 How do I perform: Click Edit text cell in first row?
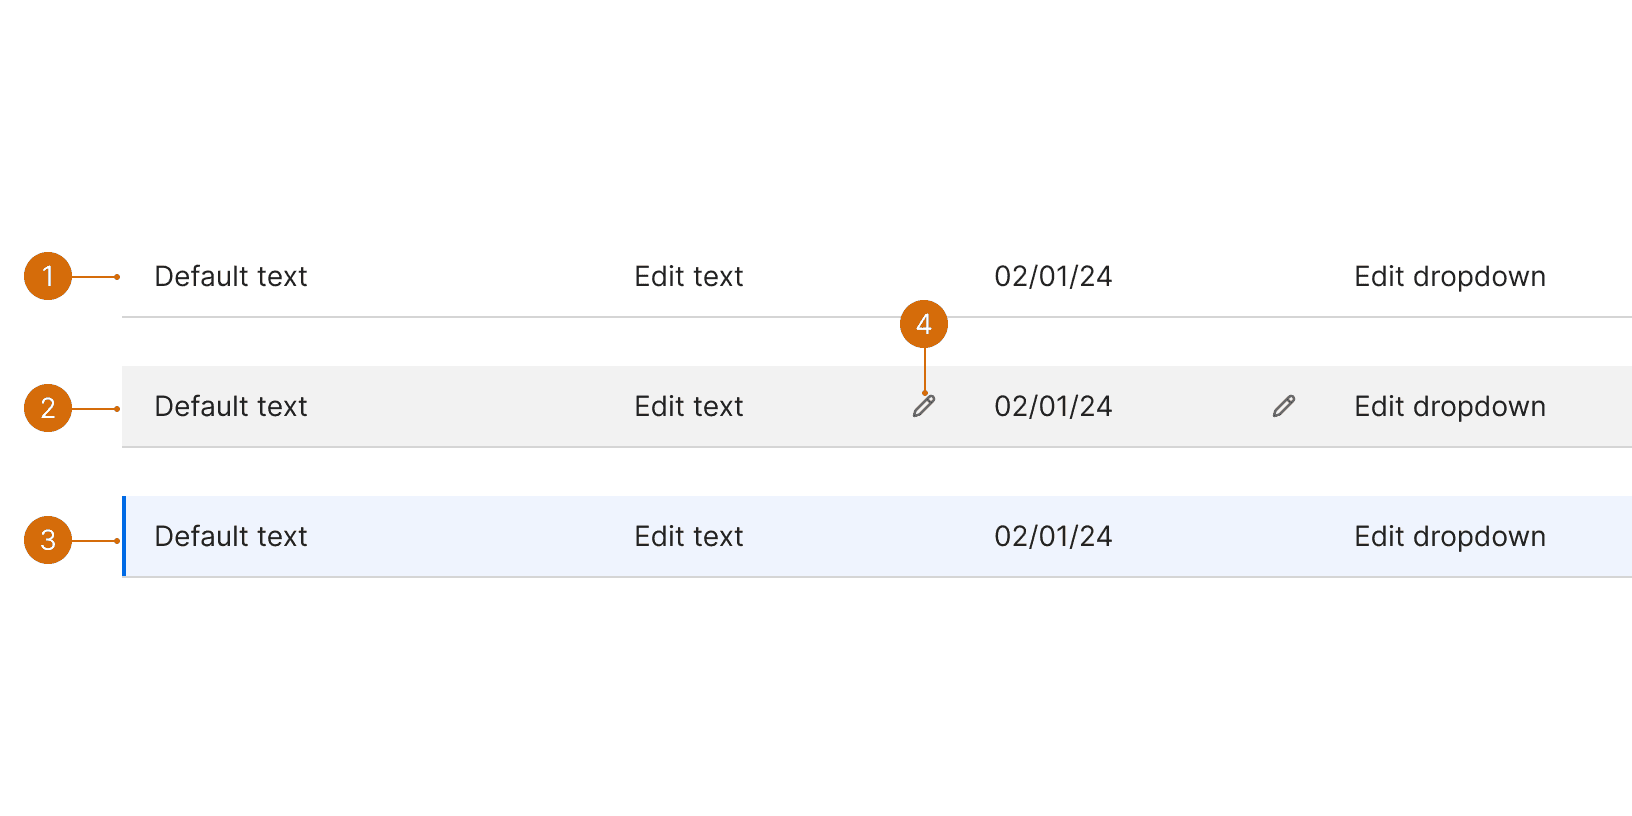click(x=689, y=276)
